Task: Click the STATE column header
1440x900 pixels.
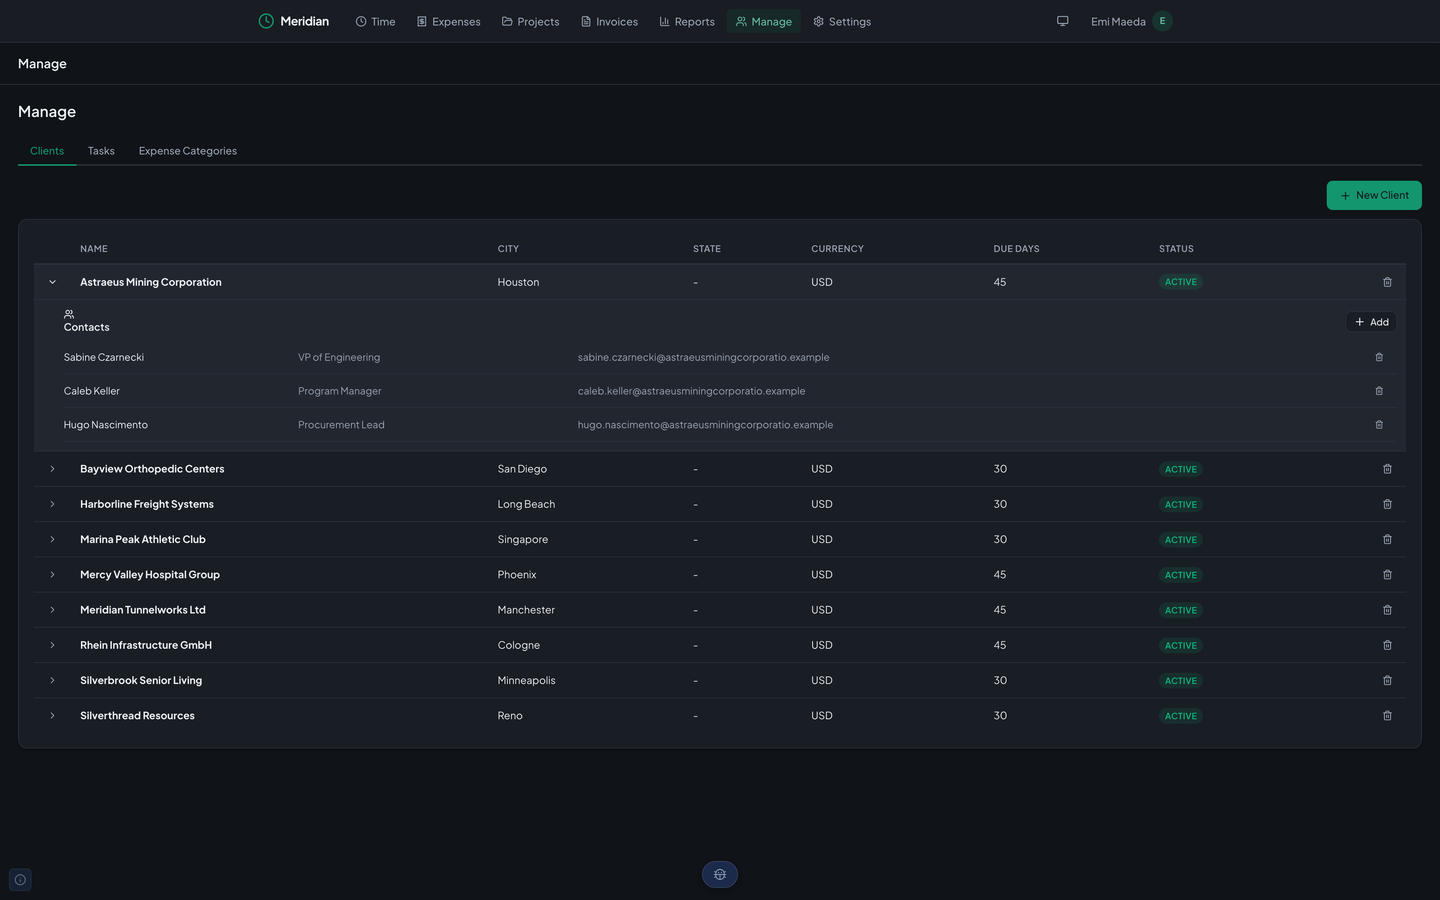Action: click(707, 249)
